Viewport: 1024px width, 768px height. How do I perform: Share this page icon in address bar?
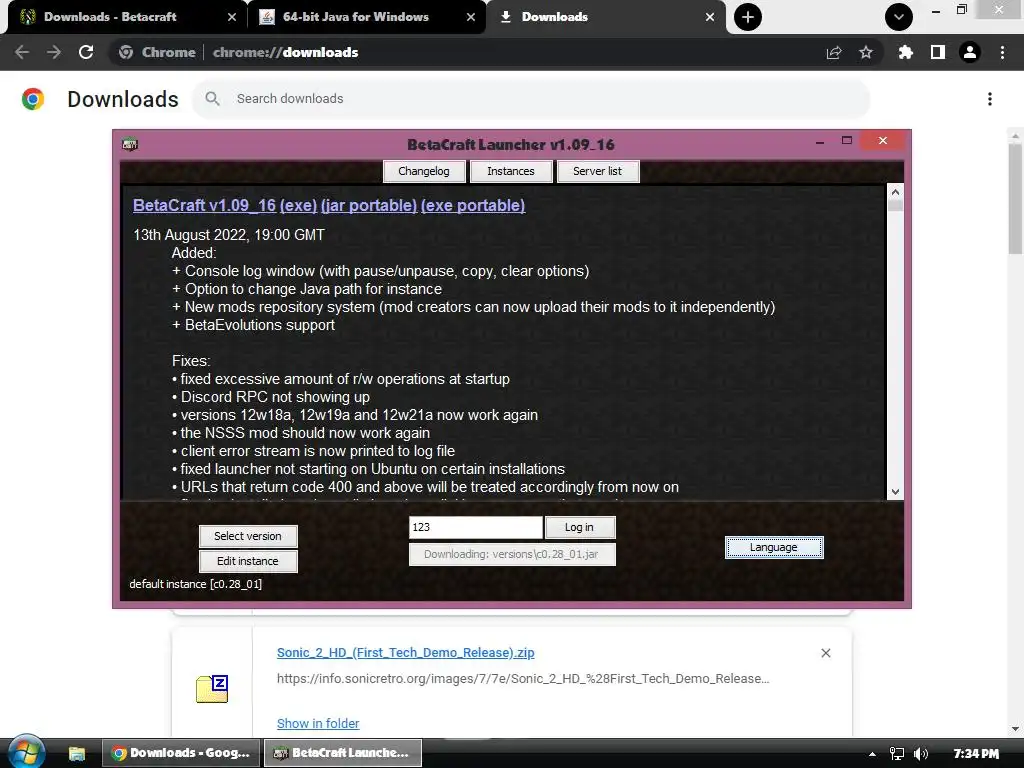[x=834, y=52]
